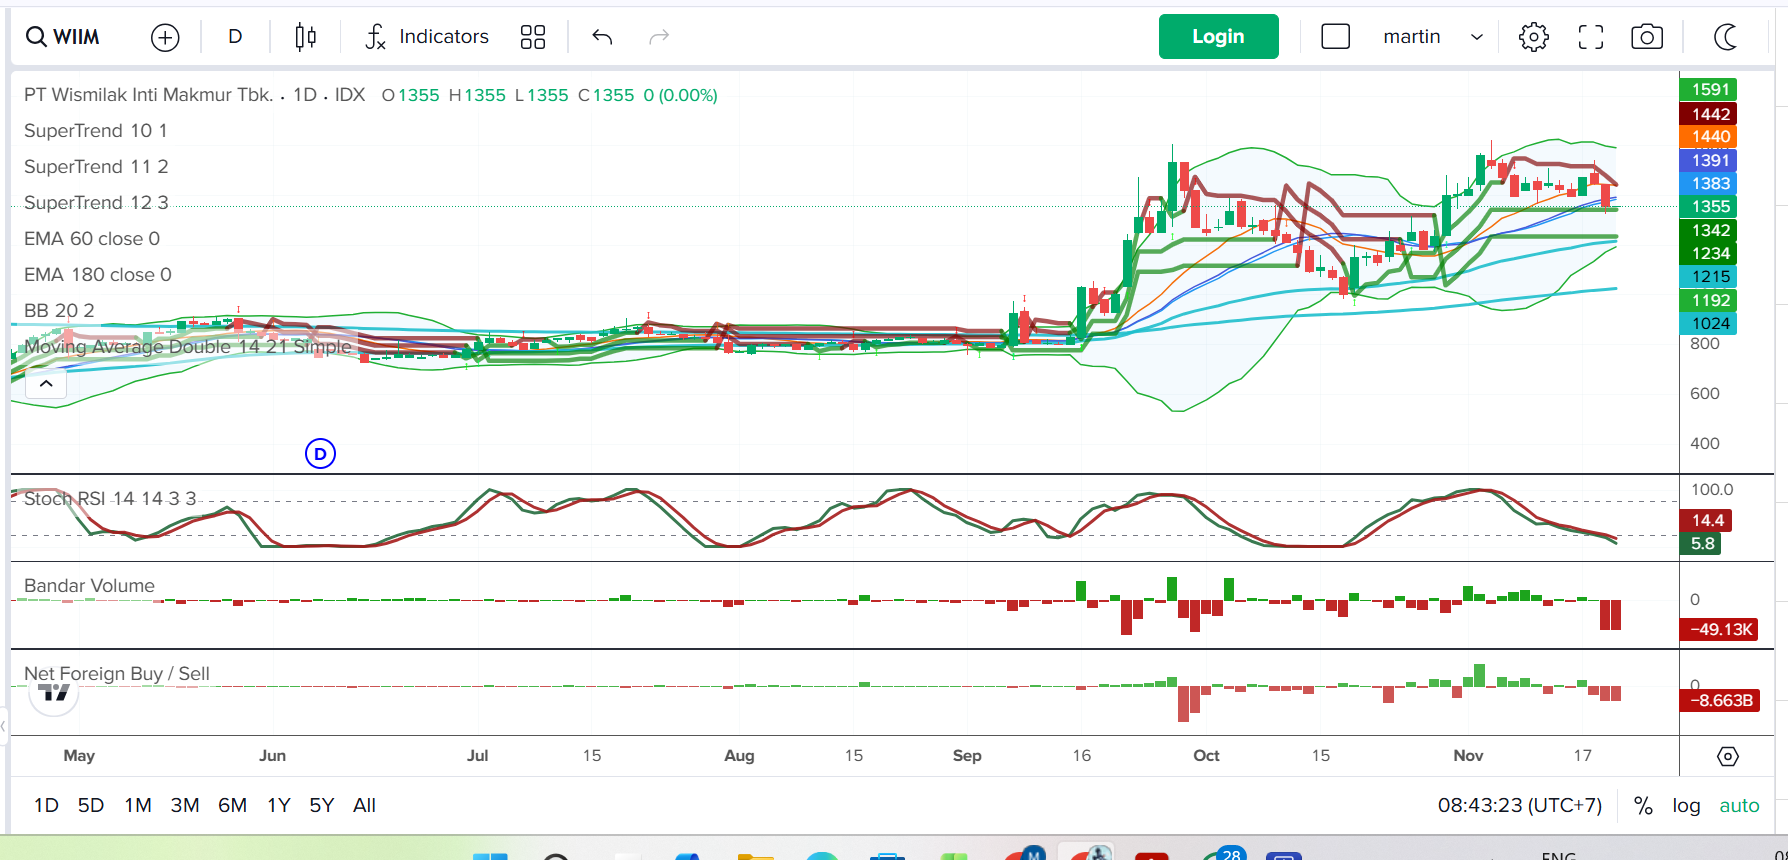Add symbol to compare with plus icon
Screen dimensions: 1788x860
(165, 37)
